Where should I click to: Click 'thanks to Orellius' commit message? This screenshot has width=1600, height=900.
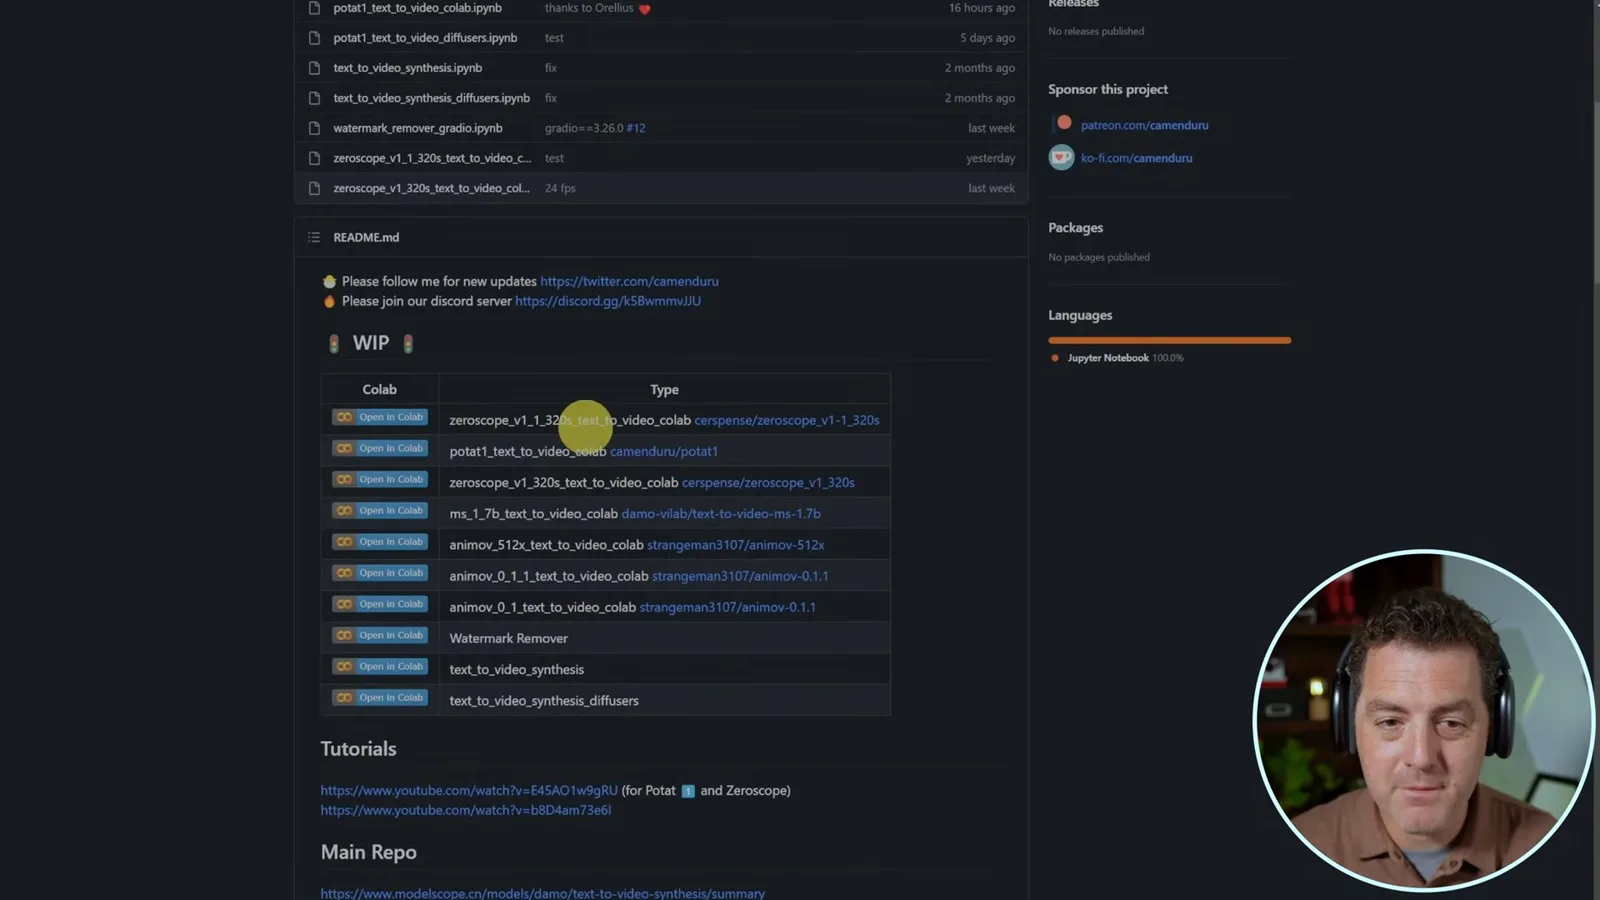[x=598, y=8]
